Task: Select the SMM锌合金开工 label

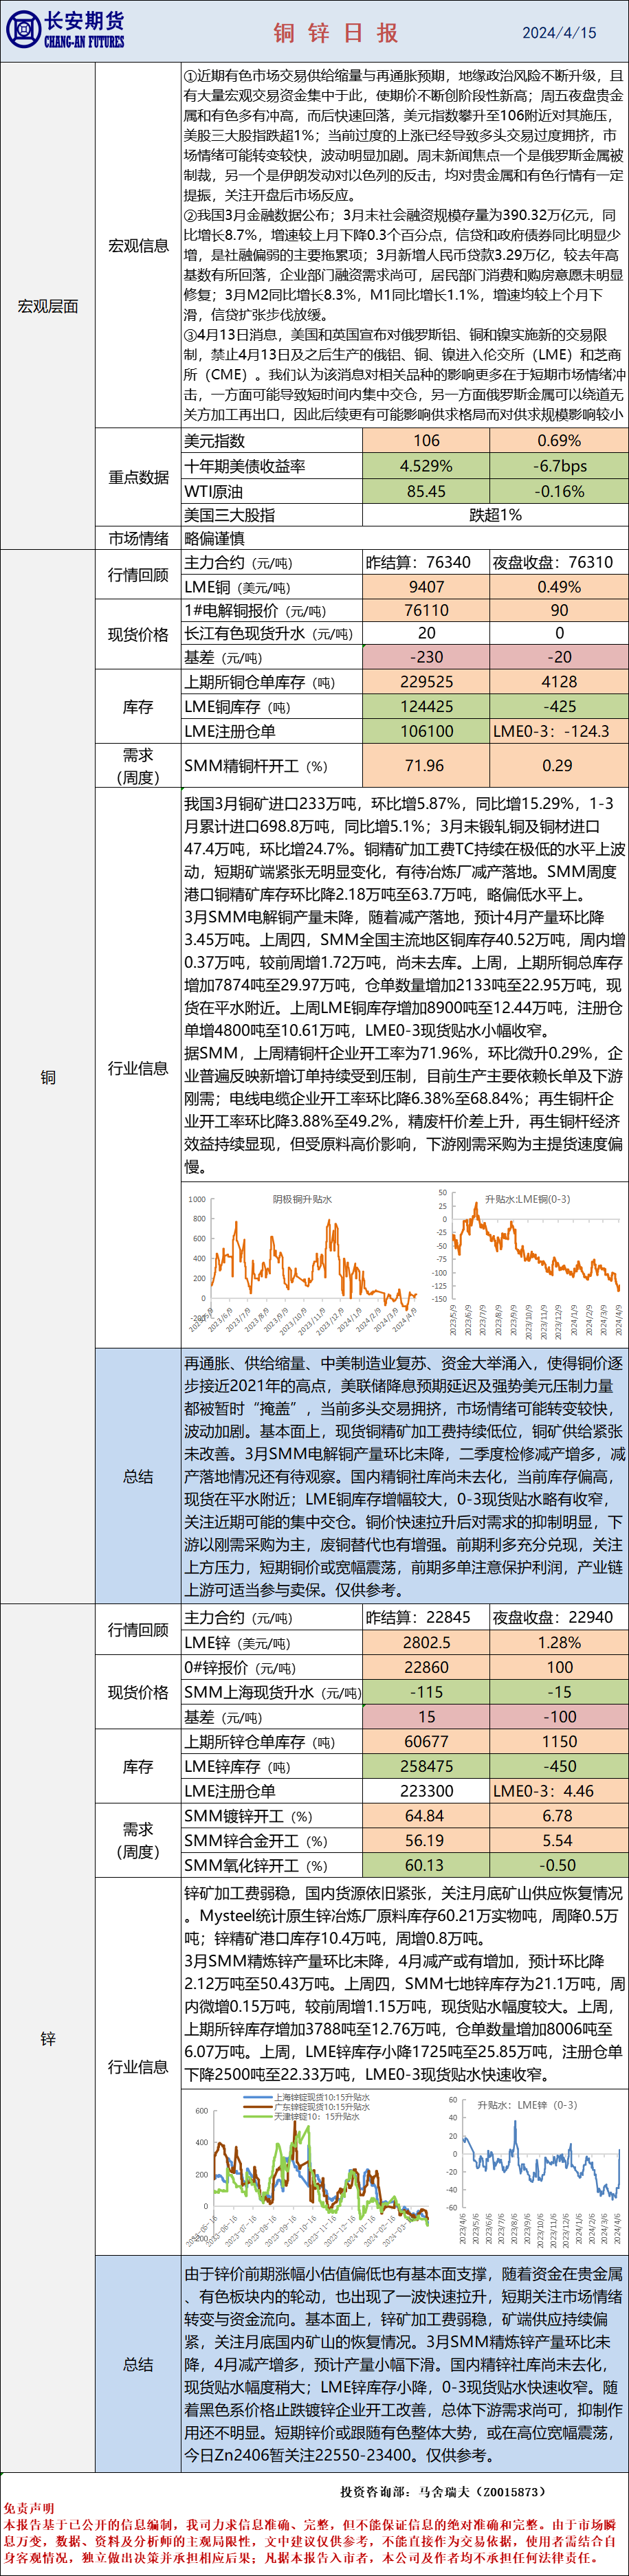Action: click(255, 1840)
